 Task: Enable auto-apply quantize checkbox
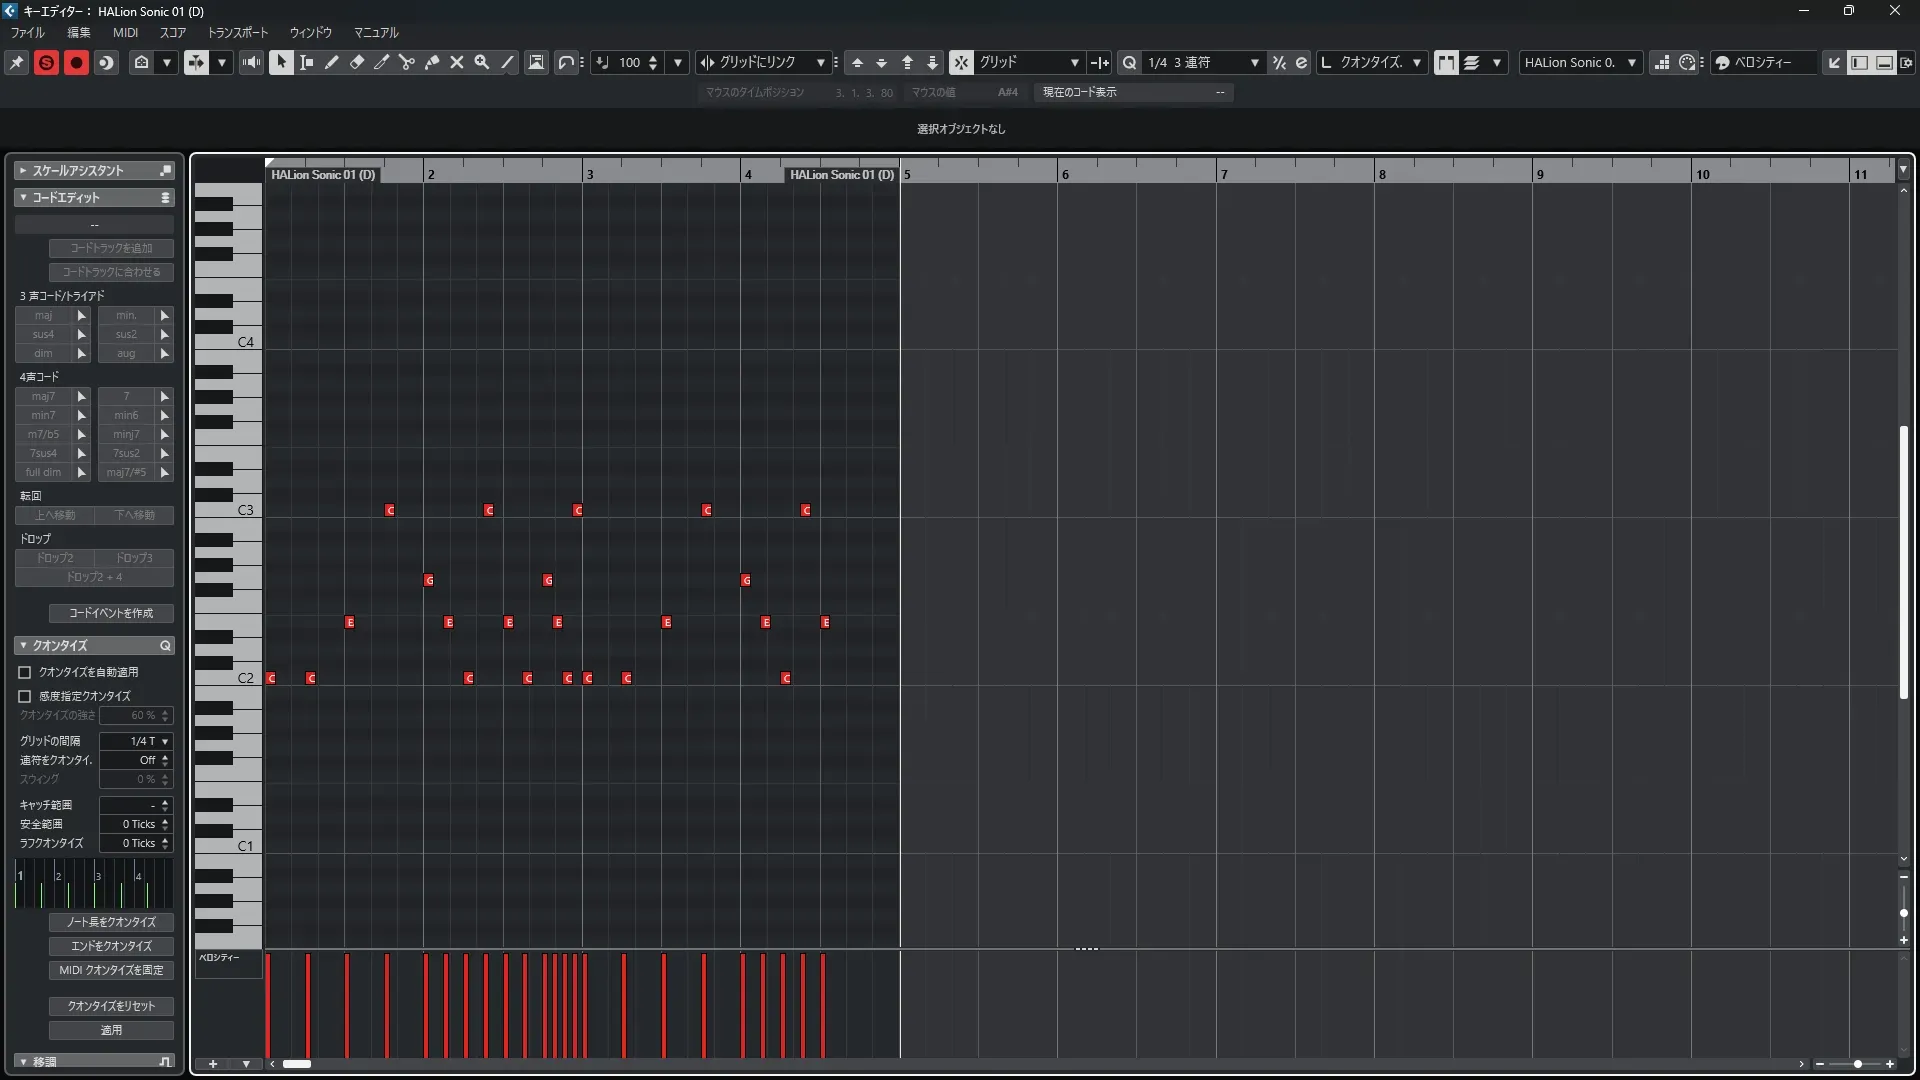25,673
